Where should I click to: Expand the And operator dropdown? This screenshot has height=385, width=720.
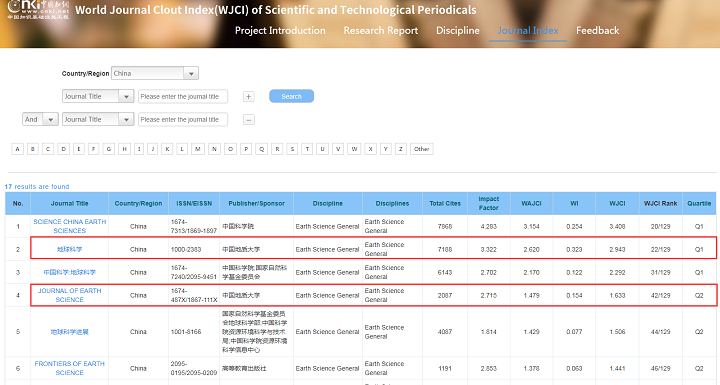click(40, 119)
